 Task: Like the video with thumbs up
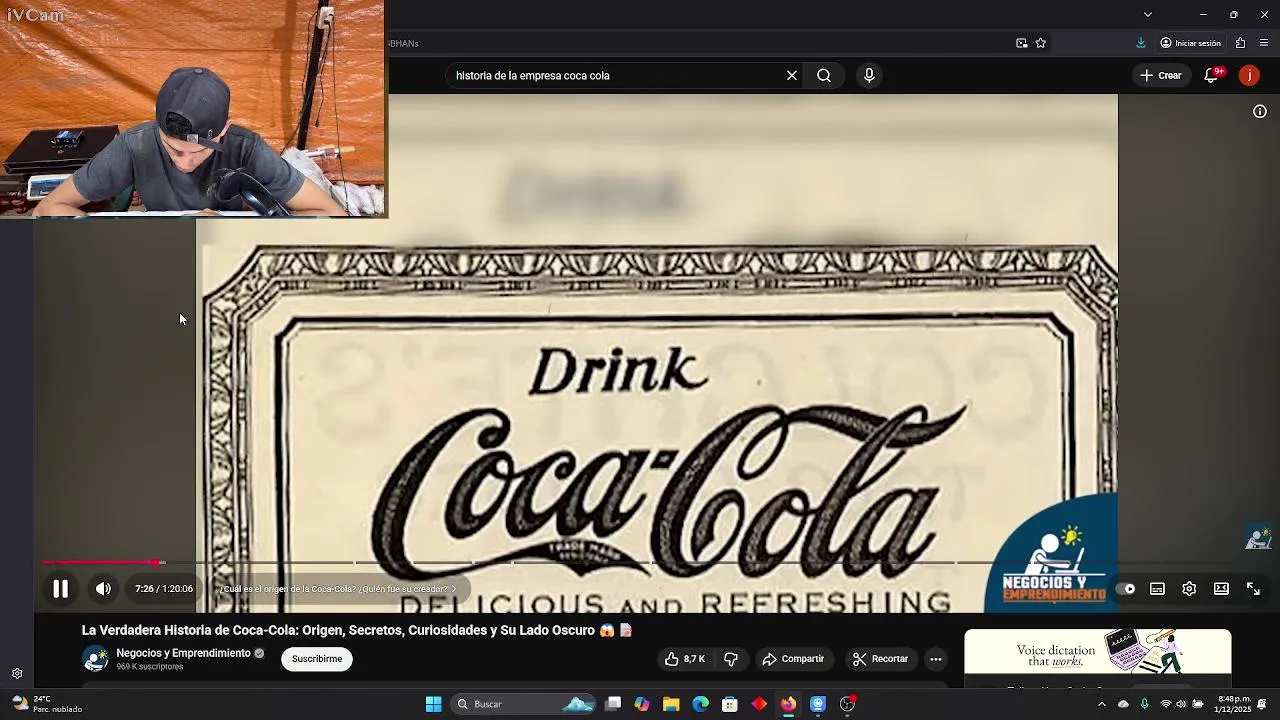(x=685, y=659)
